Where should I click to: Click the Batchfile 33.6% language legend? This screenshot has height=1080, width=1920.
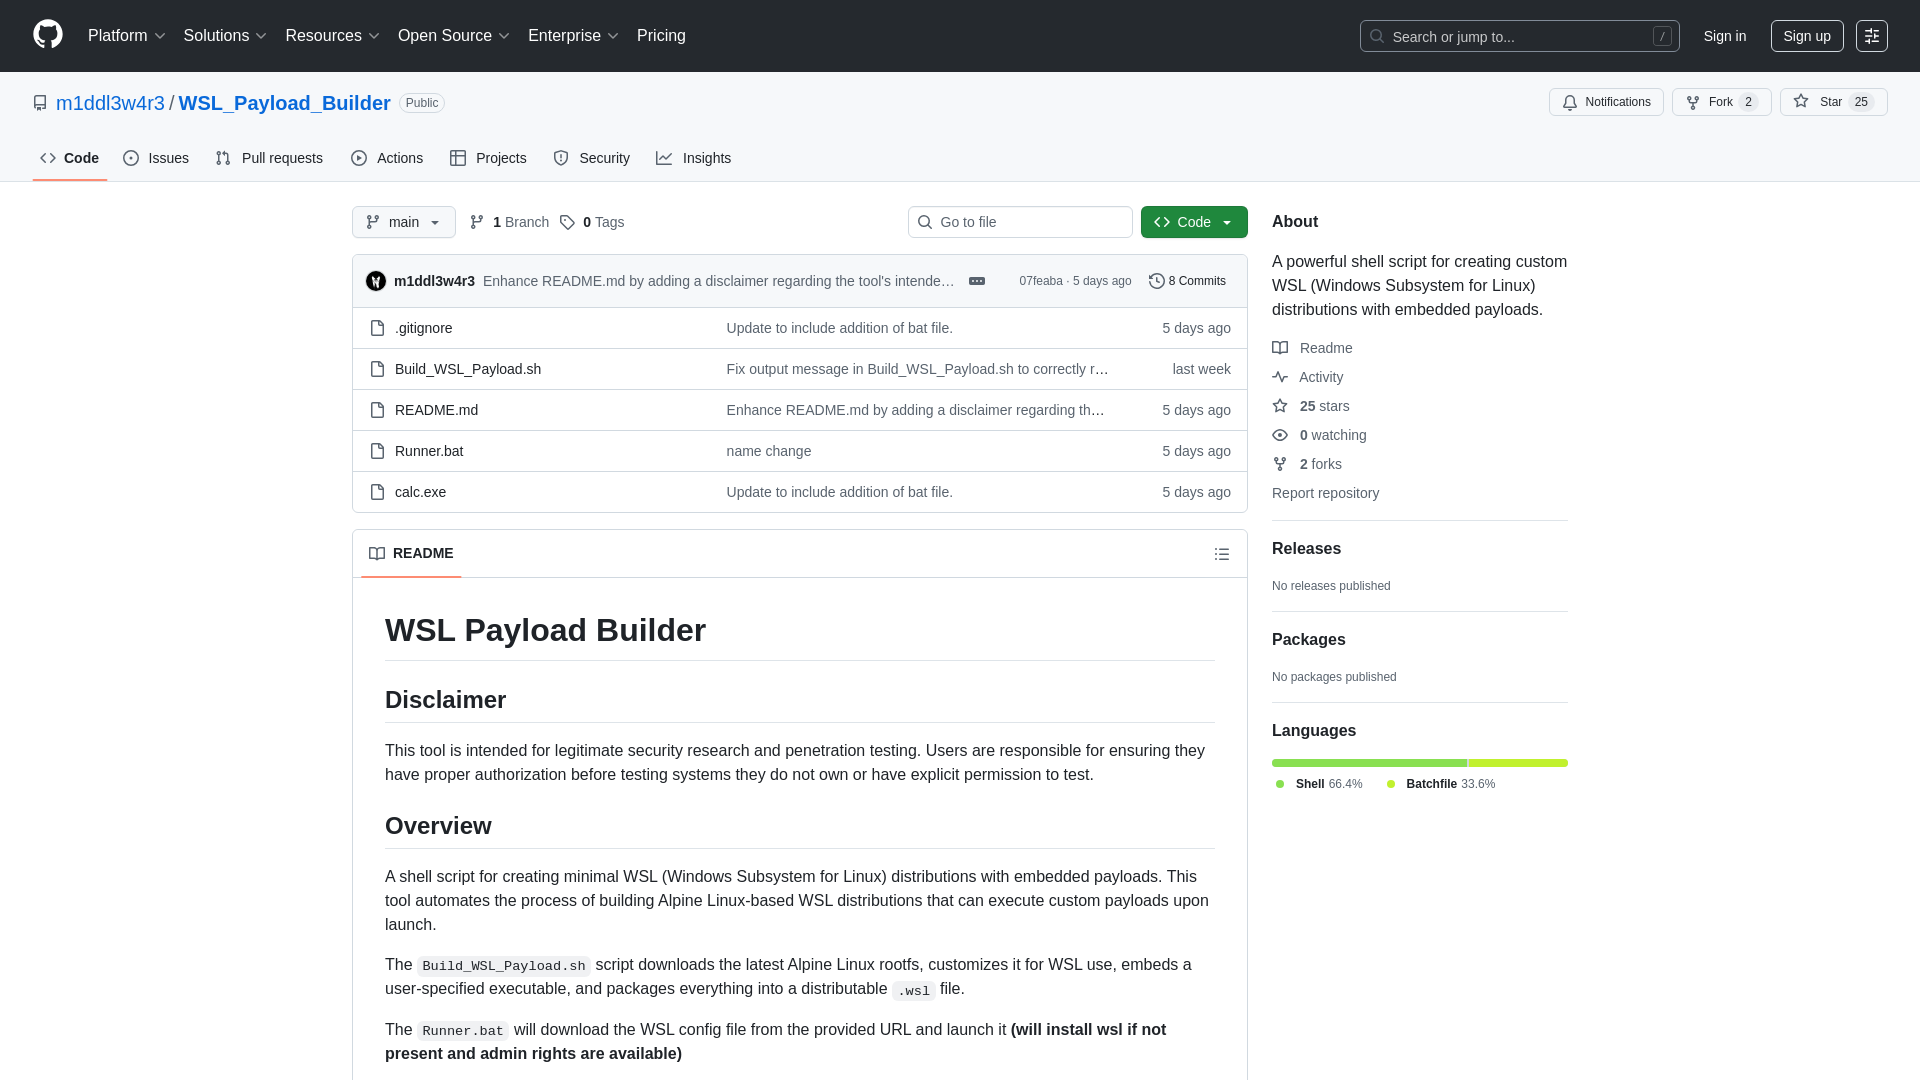tap(1441, 784)
